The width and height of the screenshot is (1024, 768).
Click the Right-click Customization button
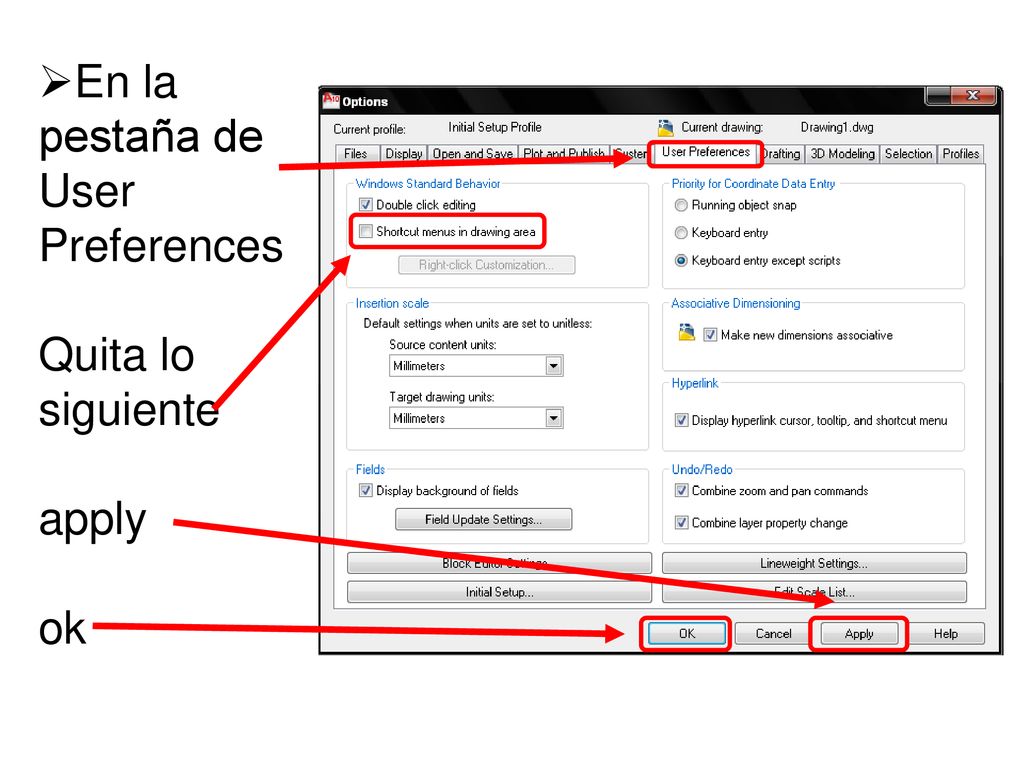tap(487, 264)
